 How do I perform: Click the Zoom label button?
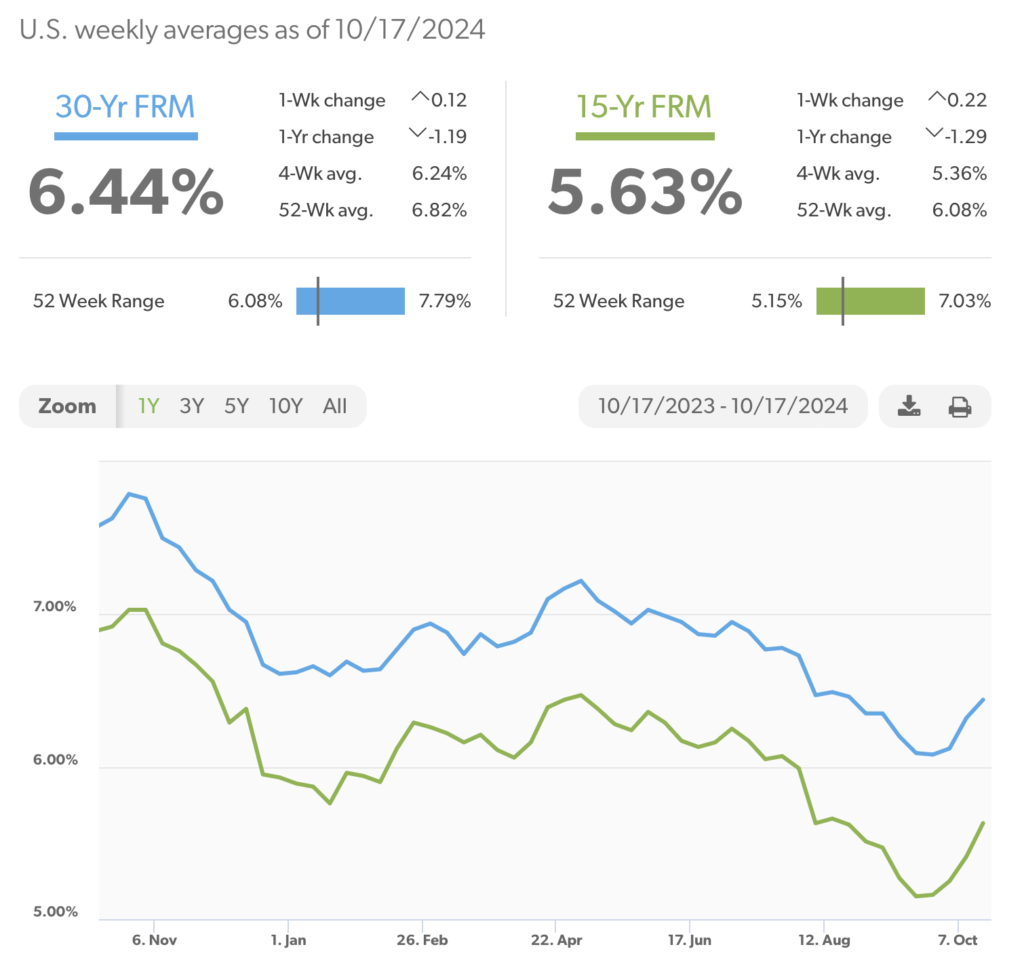click(68, 406)
